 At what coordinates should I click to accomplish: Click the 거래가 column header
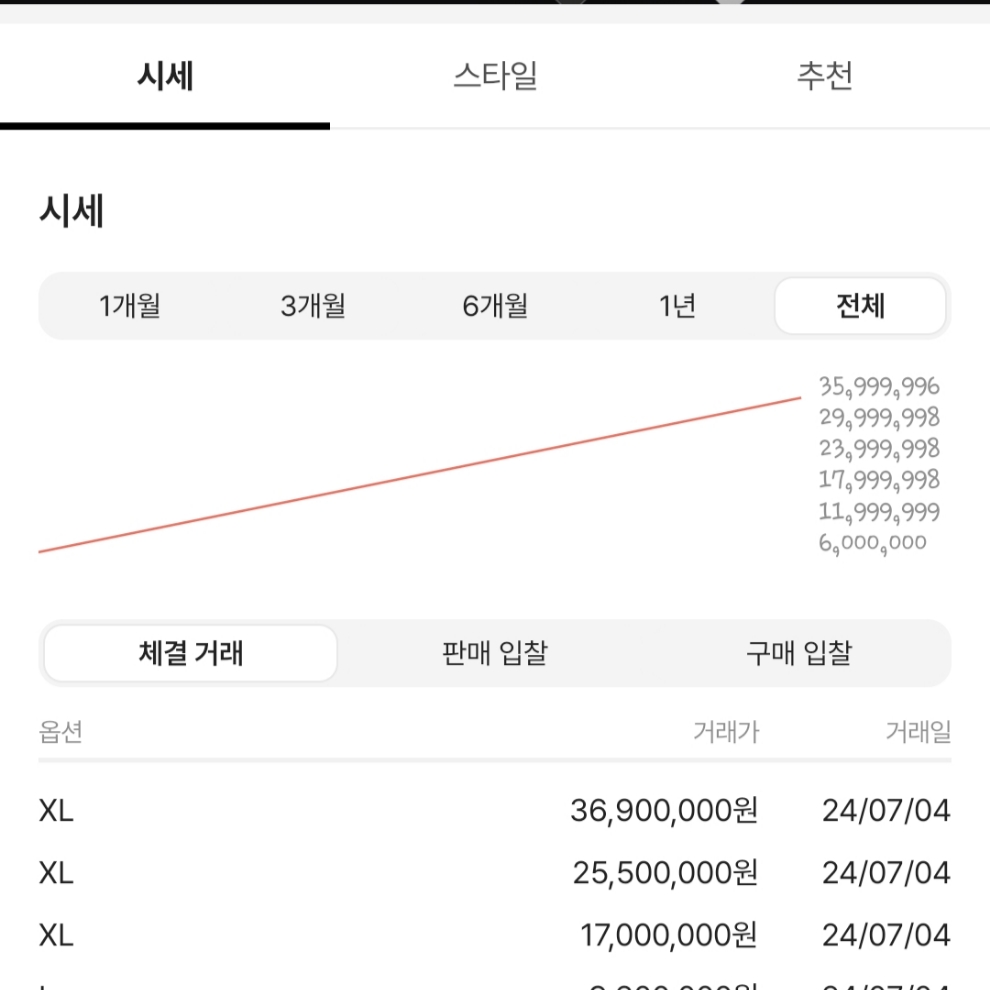coord(726,732)
